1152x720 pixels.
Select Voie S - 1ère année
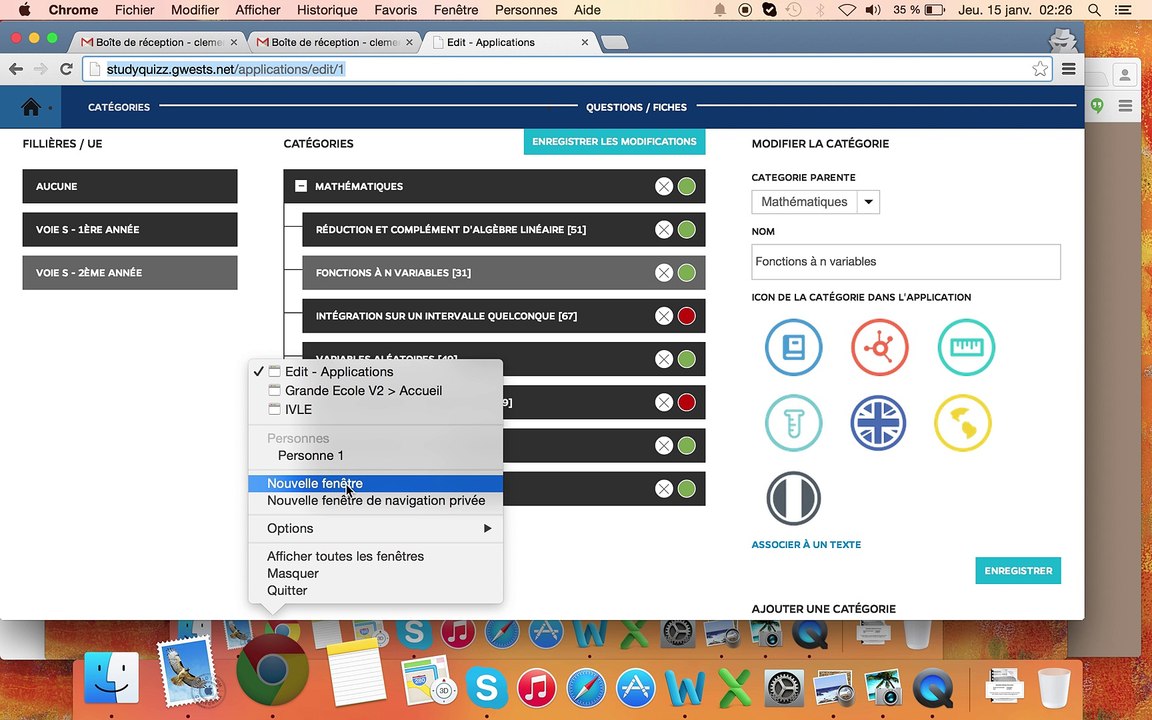pos(130,229)
